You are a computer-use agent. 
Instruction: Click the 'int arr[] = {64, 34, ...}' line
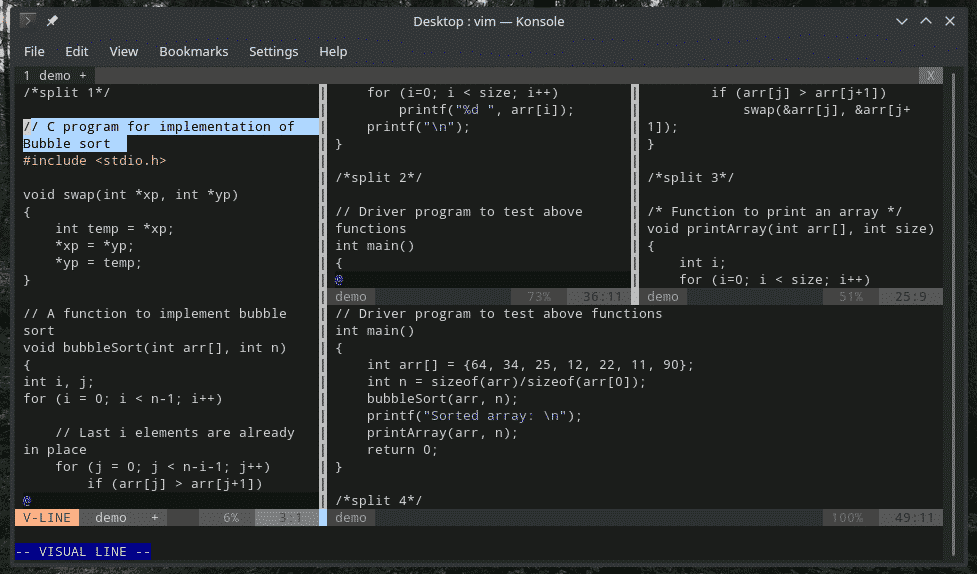coord(530,365)
